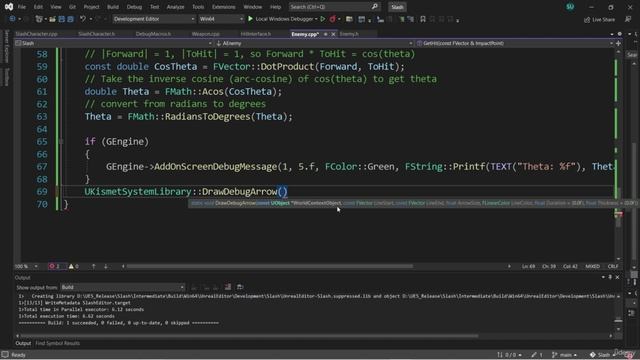Expand the Local Windows Debugger dropdown arrow
The image size is (640, 360).
(x=316, y=19)
